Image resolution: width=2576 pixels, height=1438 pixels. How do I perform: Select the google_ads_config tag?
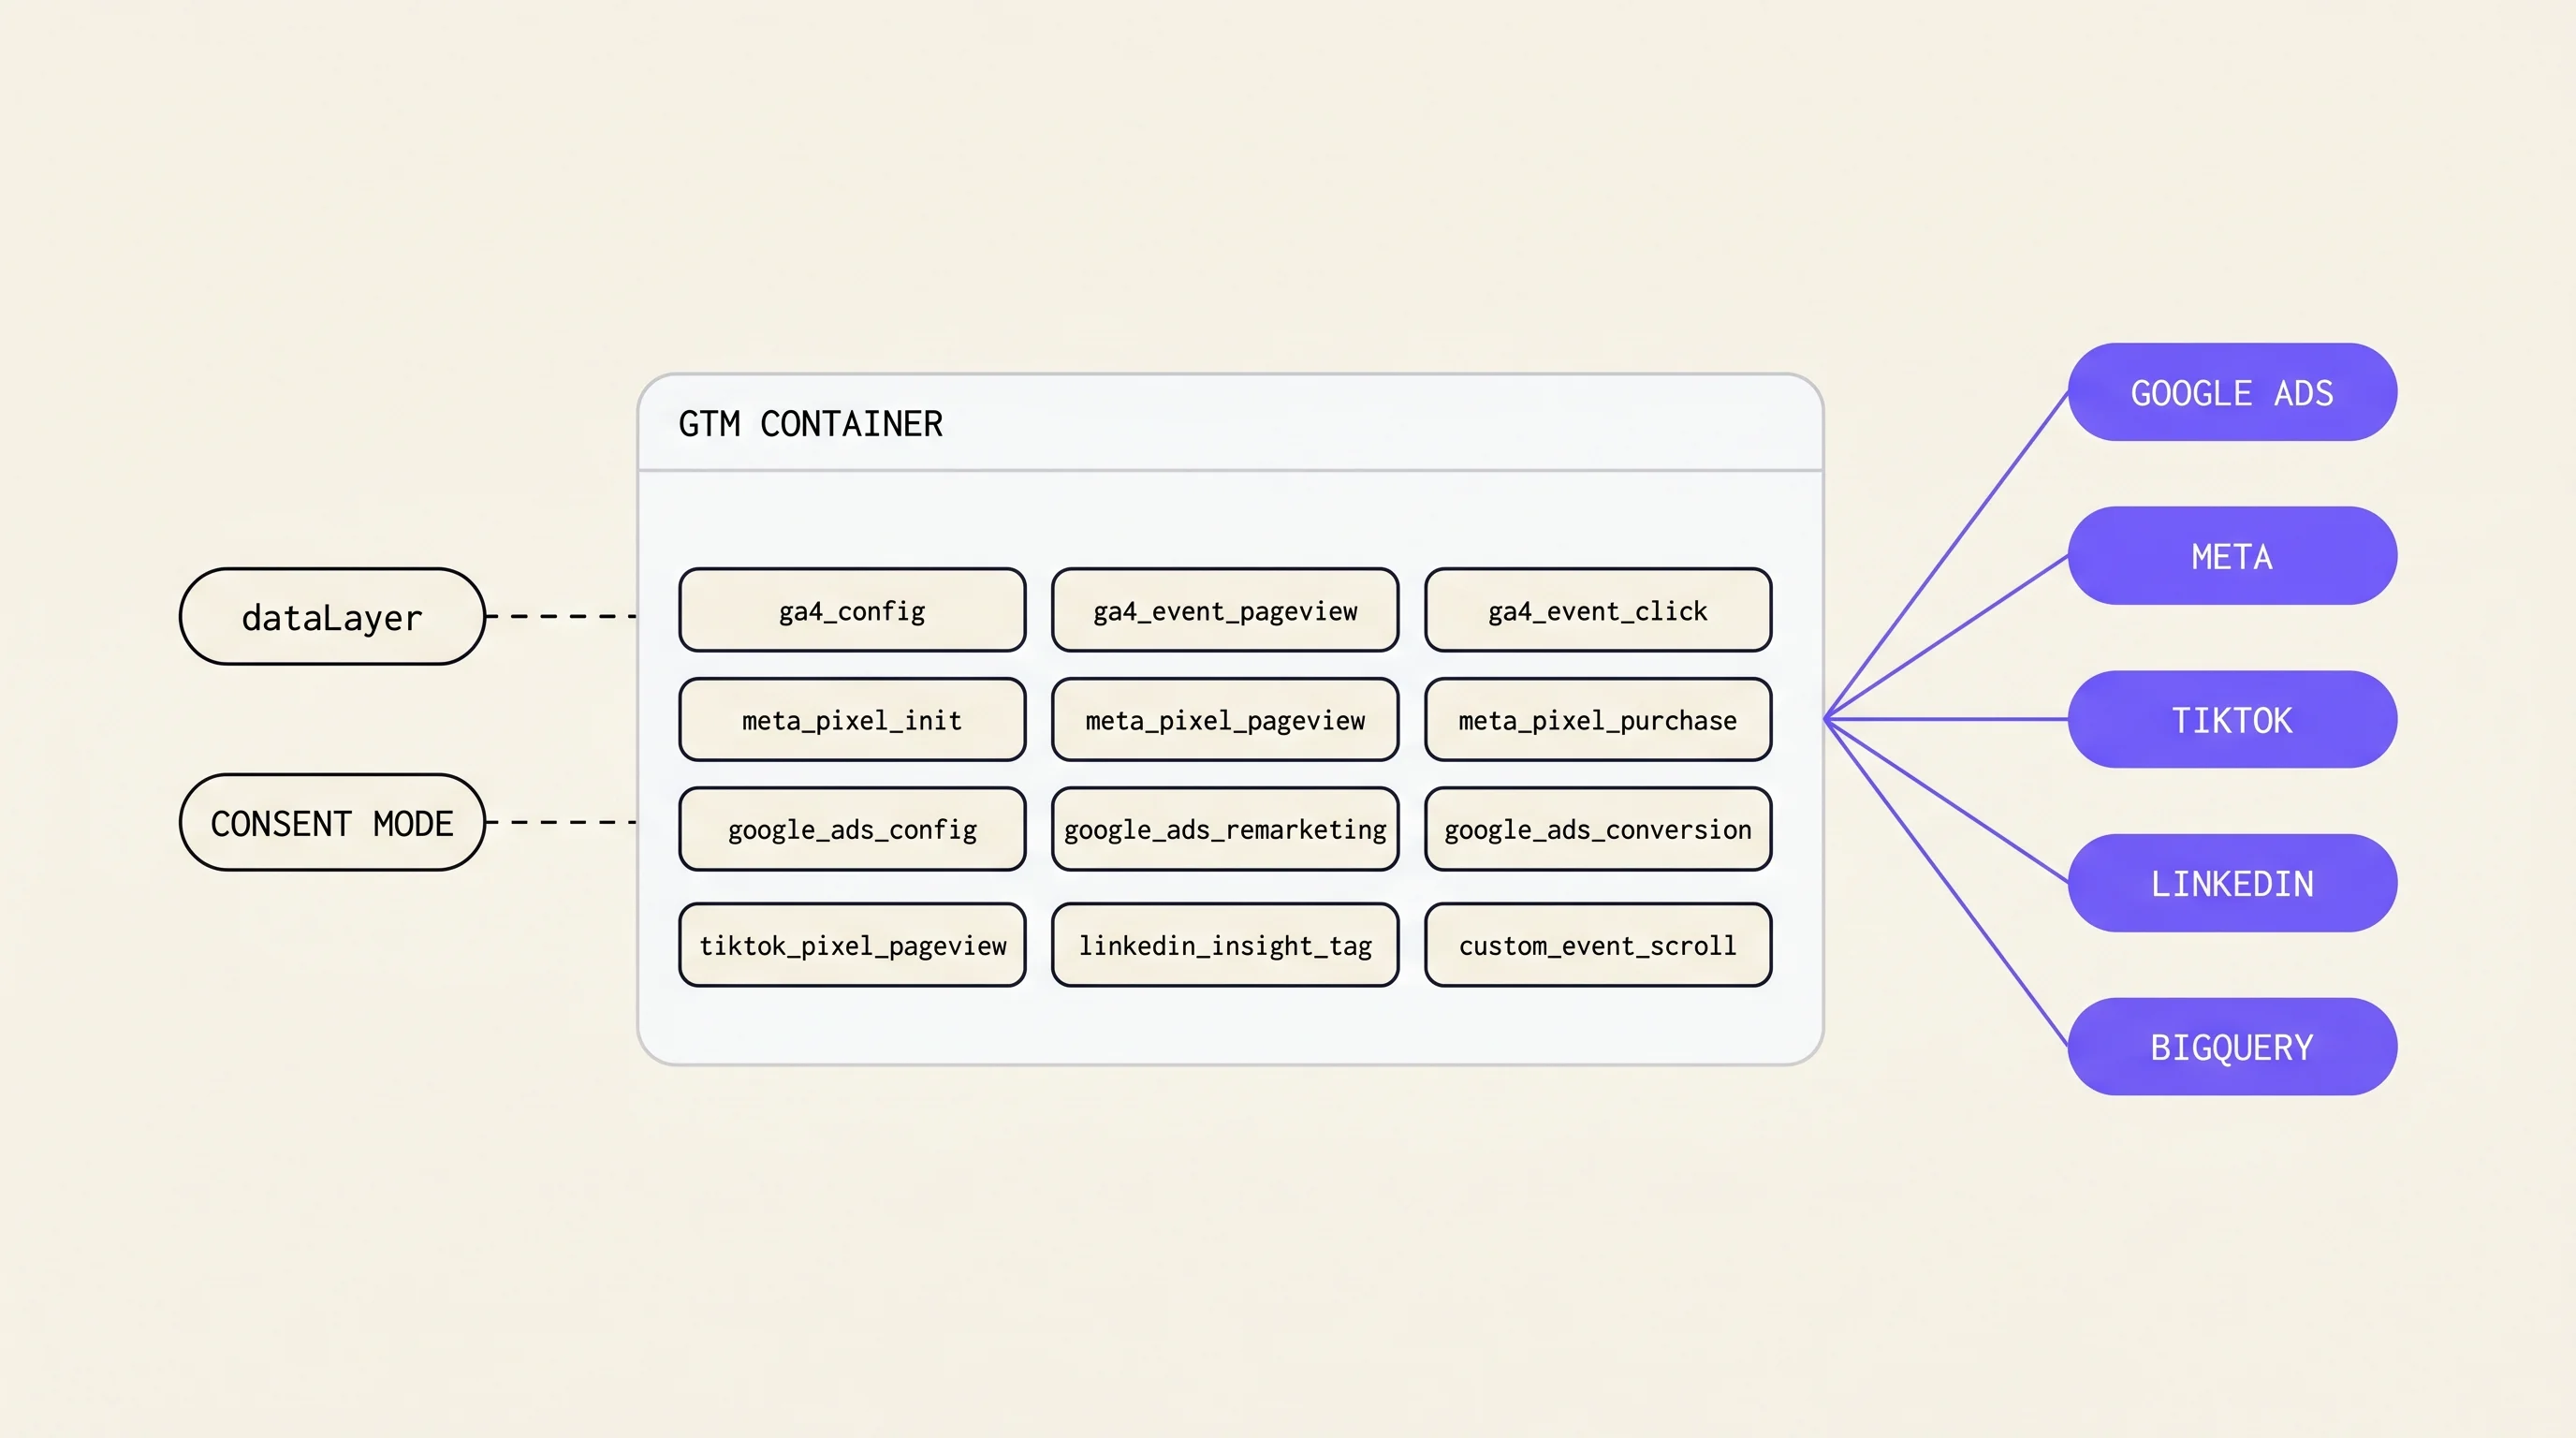click(852, 829)
